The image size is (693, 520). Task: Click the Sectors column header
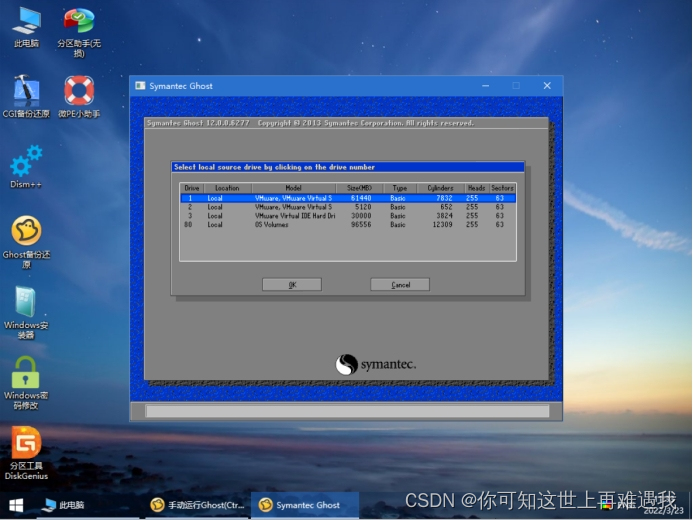[502, 188]
